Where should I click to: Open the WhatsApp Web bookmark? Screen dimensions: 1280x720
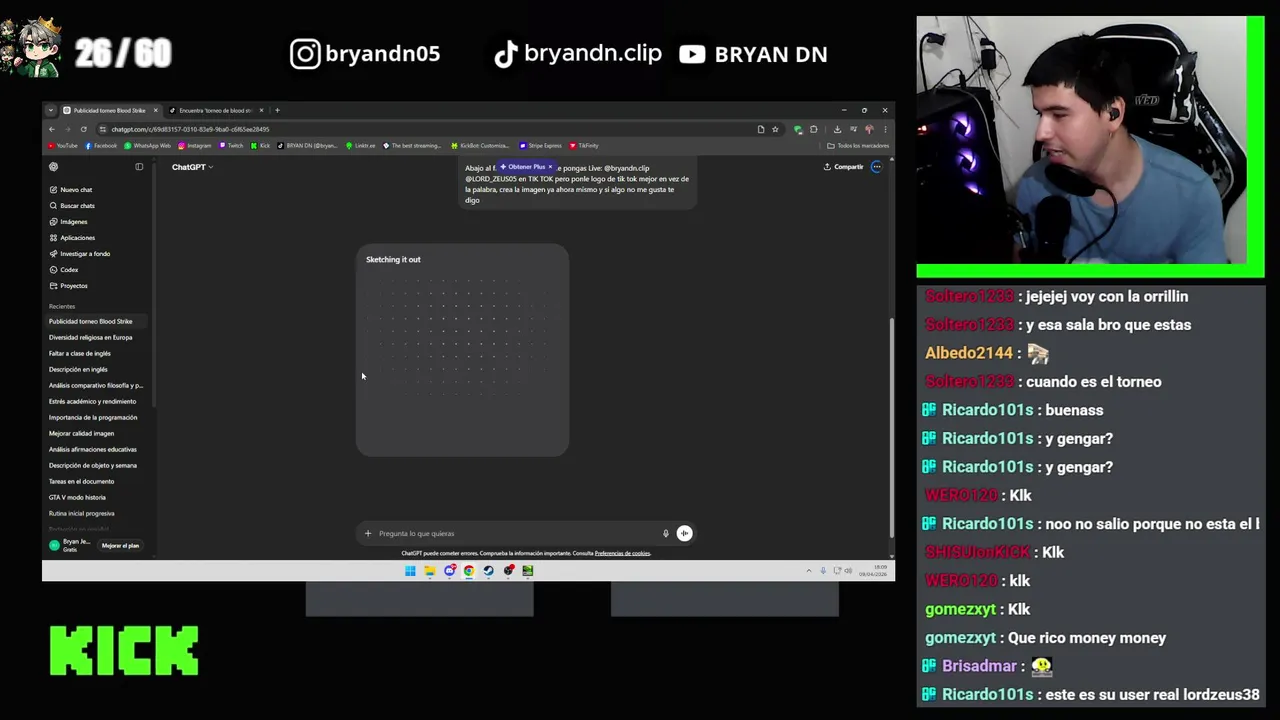(148, 146)
